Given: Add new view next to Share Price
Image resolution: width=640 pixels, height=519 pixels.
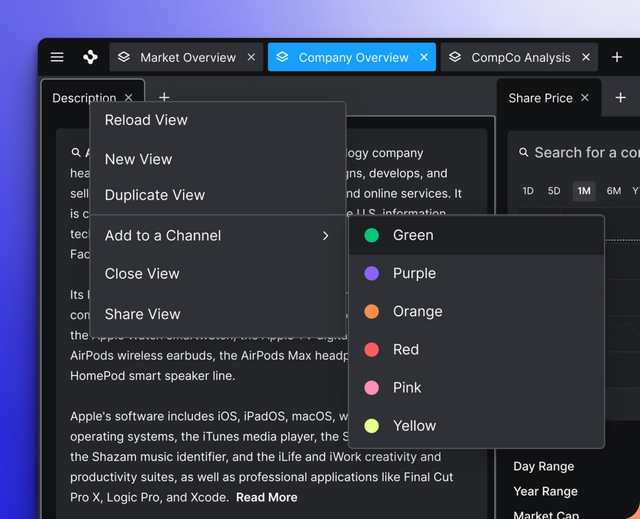Looking at the screenshot, I should pos(620,98).
